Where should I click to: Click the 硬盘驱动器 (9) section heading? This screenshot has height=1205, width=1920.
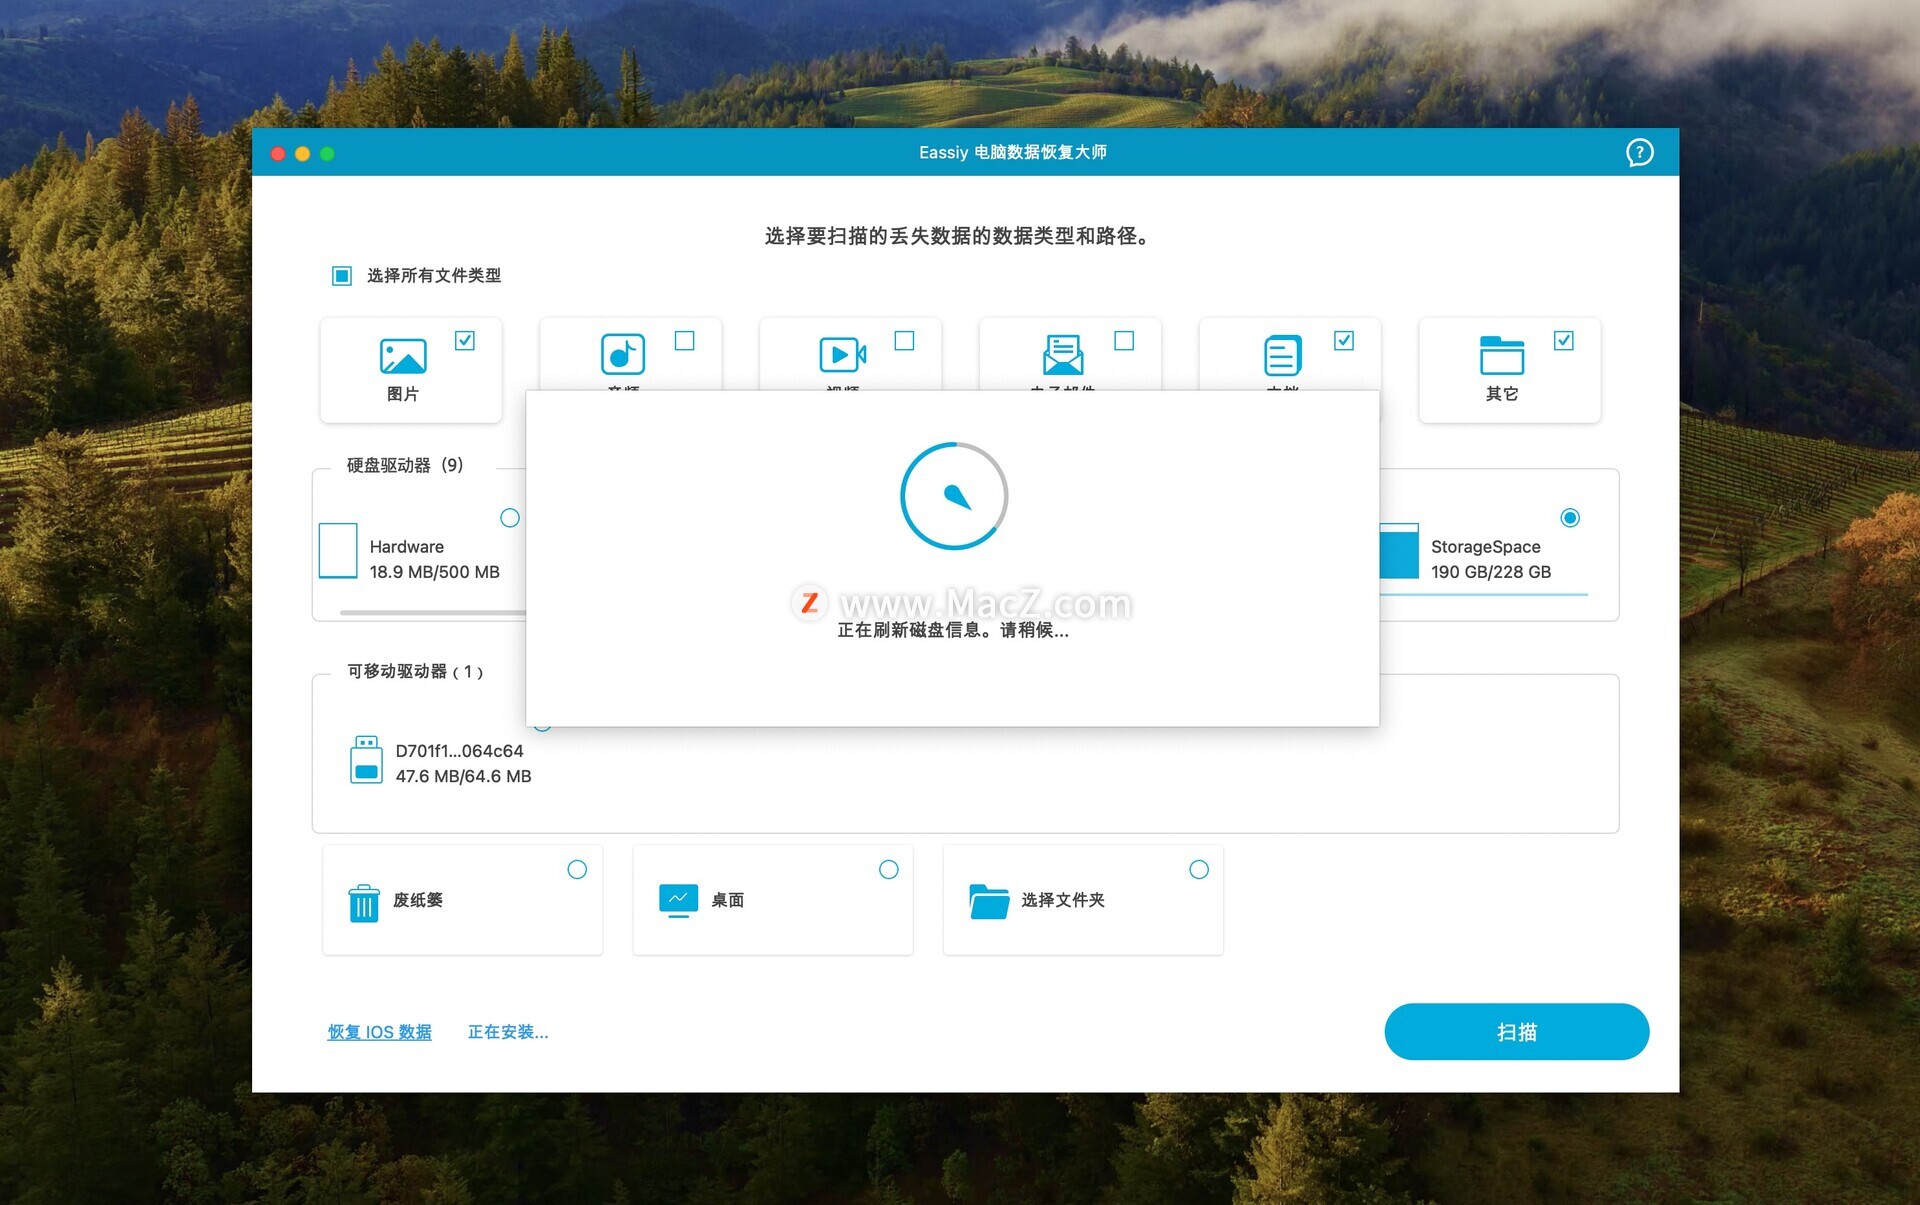[x=405, y=465]
